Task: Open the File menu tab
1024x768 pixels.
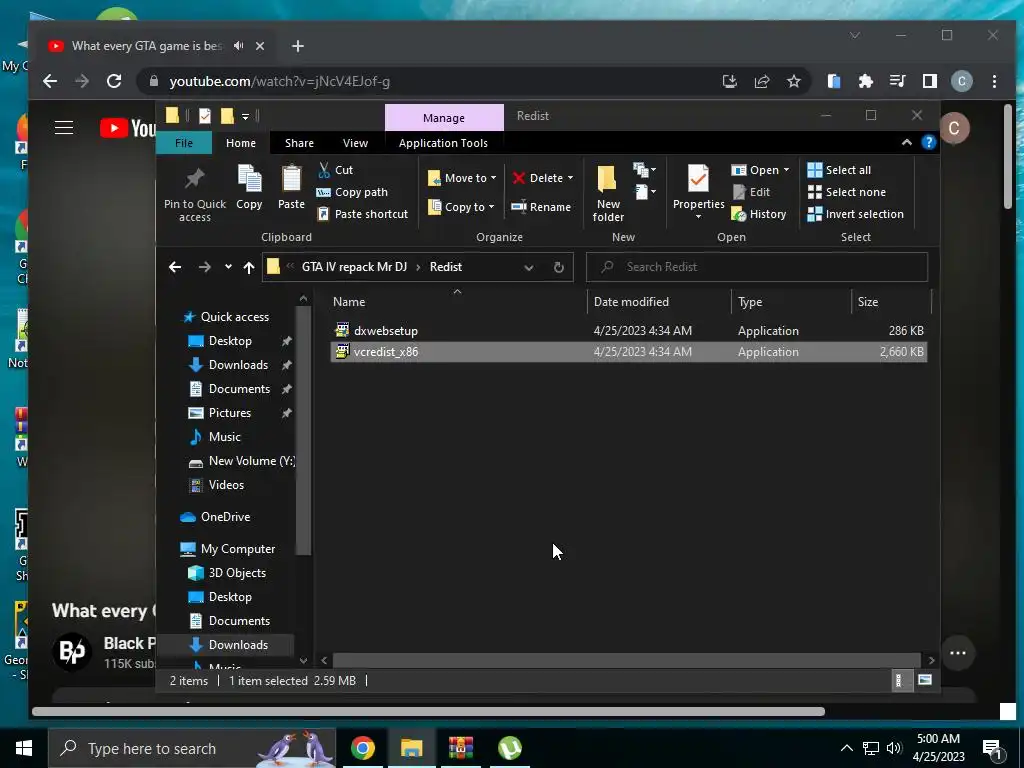Action: coord(184,142)
